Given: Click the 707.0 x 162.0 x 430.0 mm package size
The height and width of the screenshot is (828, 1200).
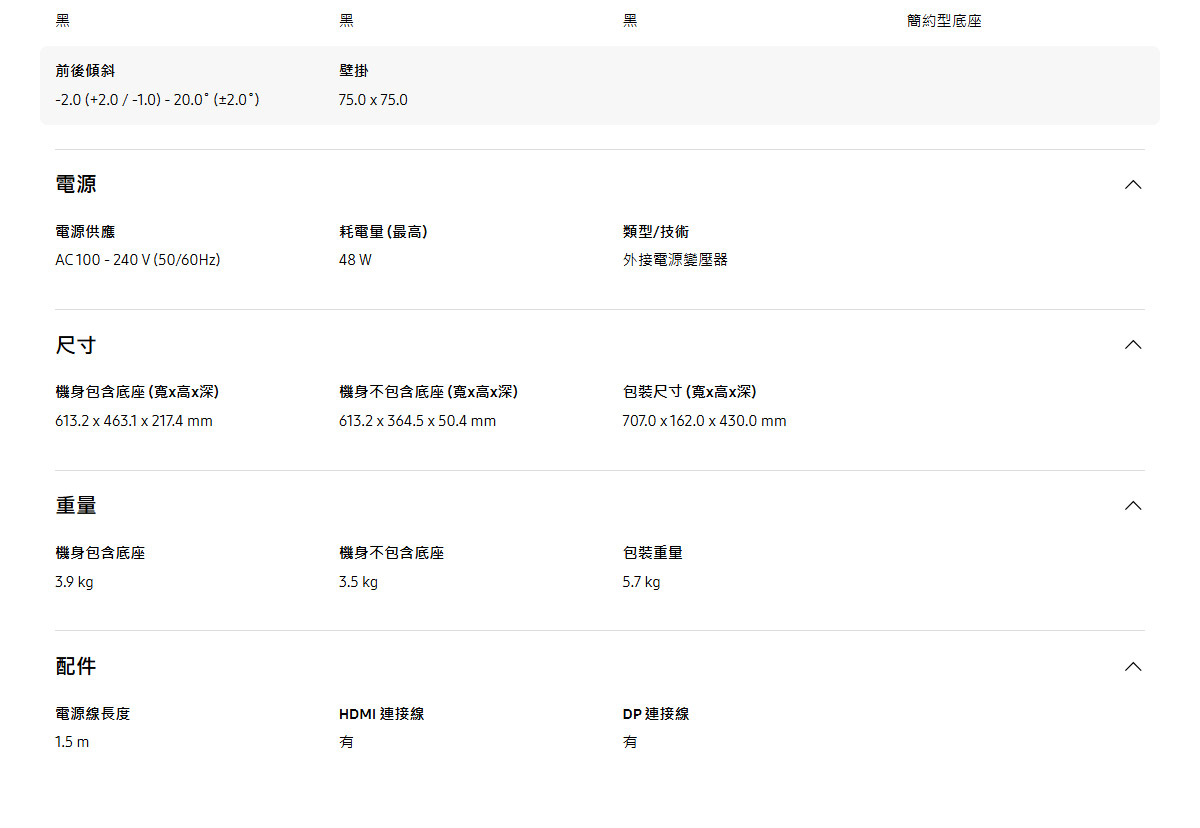Looking at the screenshot, I should (x=704, y=421).
